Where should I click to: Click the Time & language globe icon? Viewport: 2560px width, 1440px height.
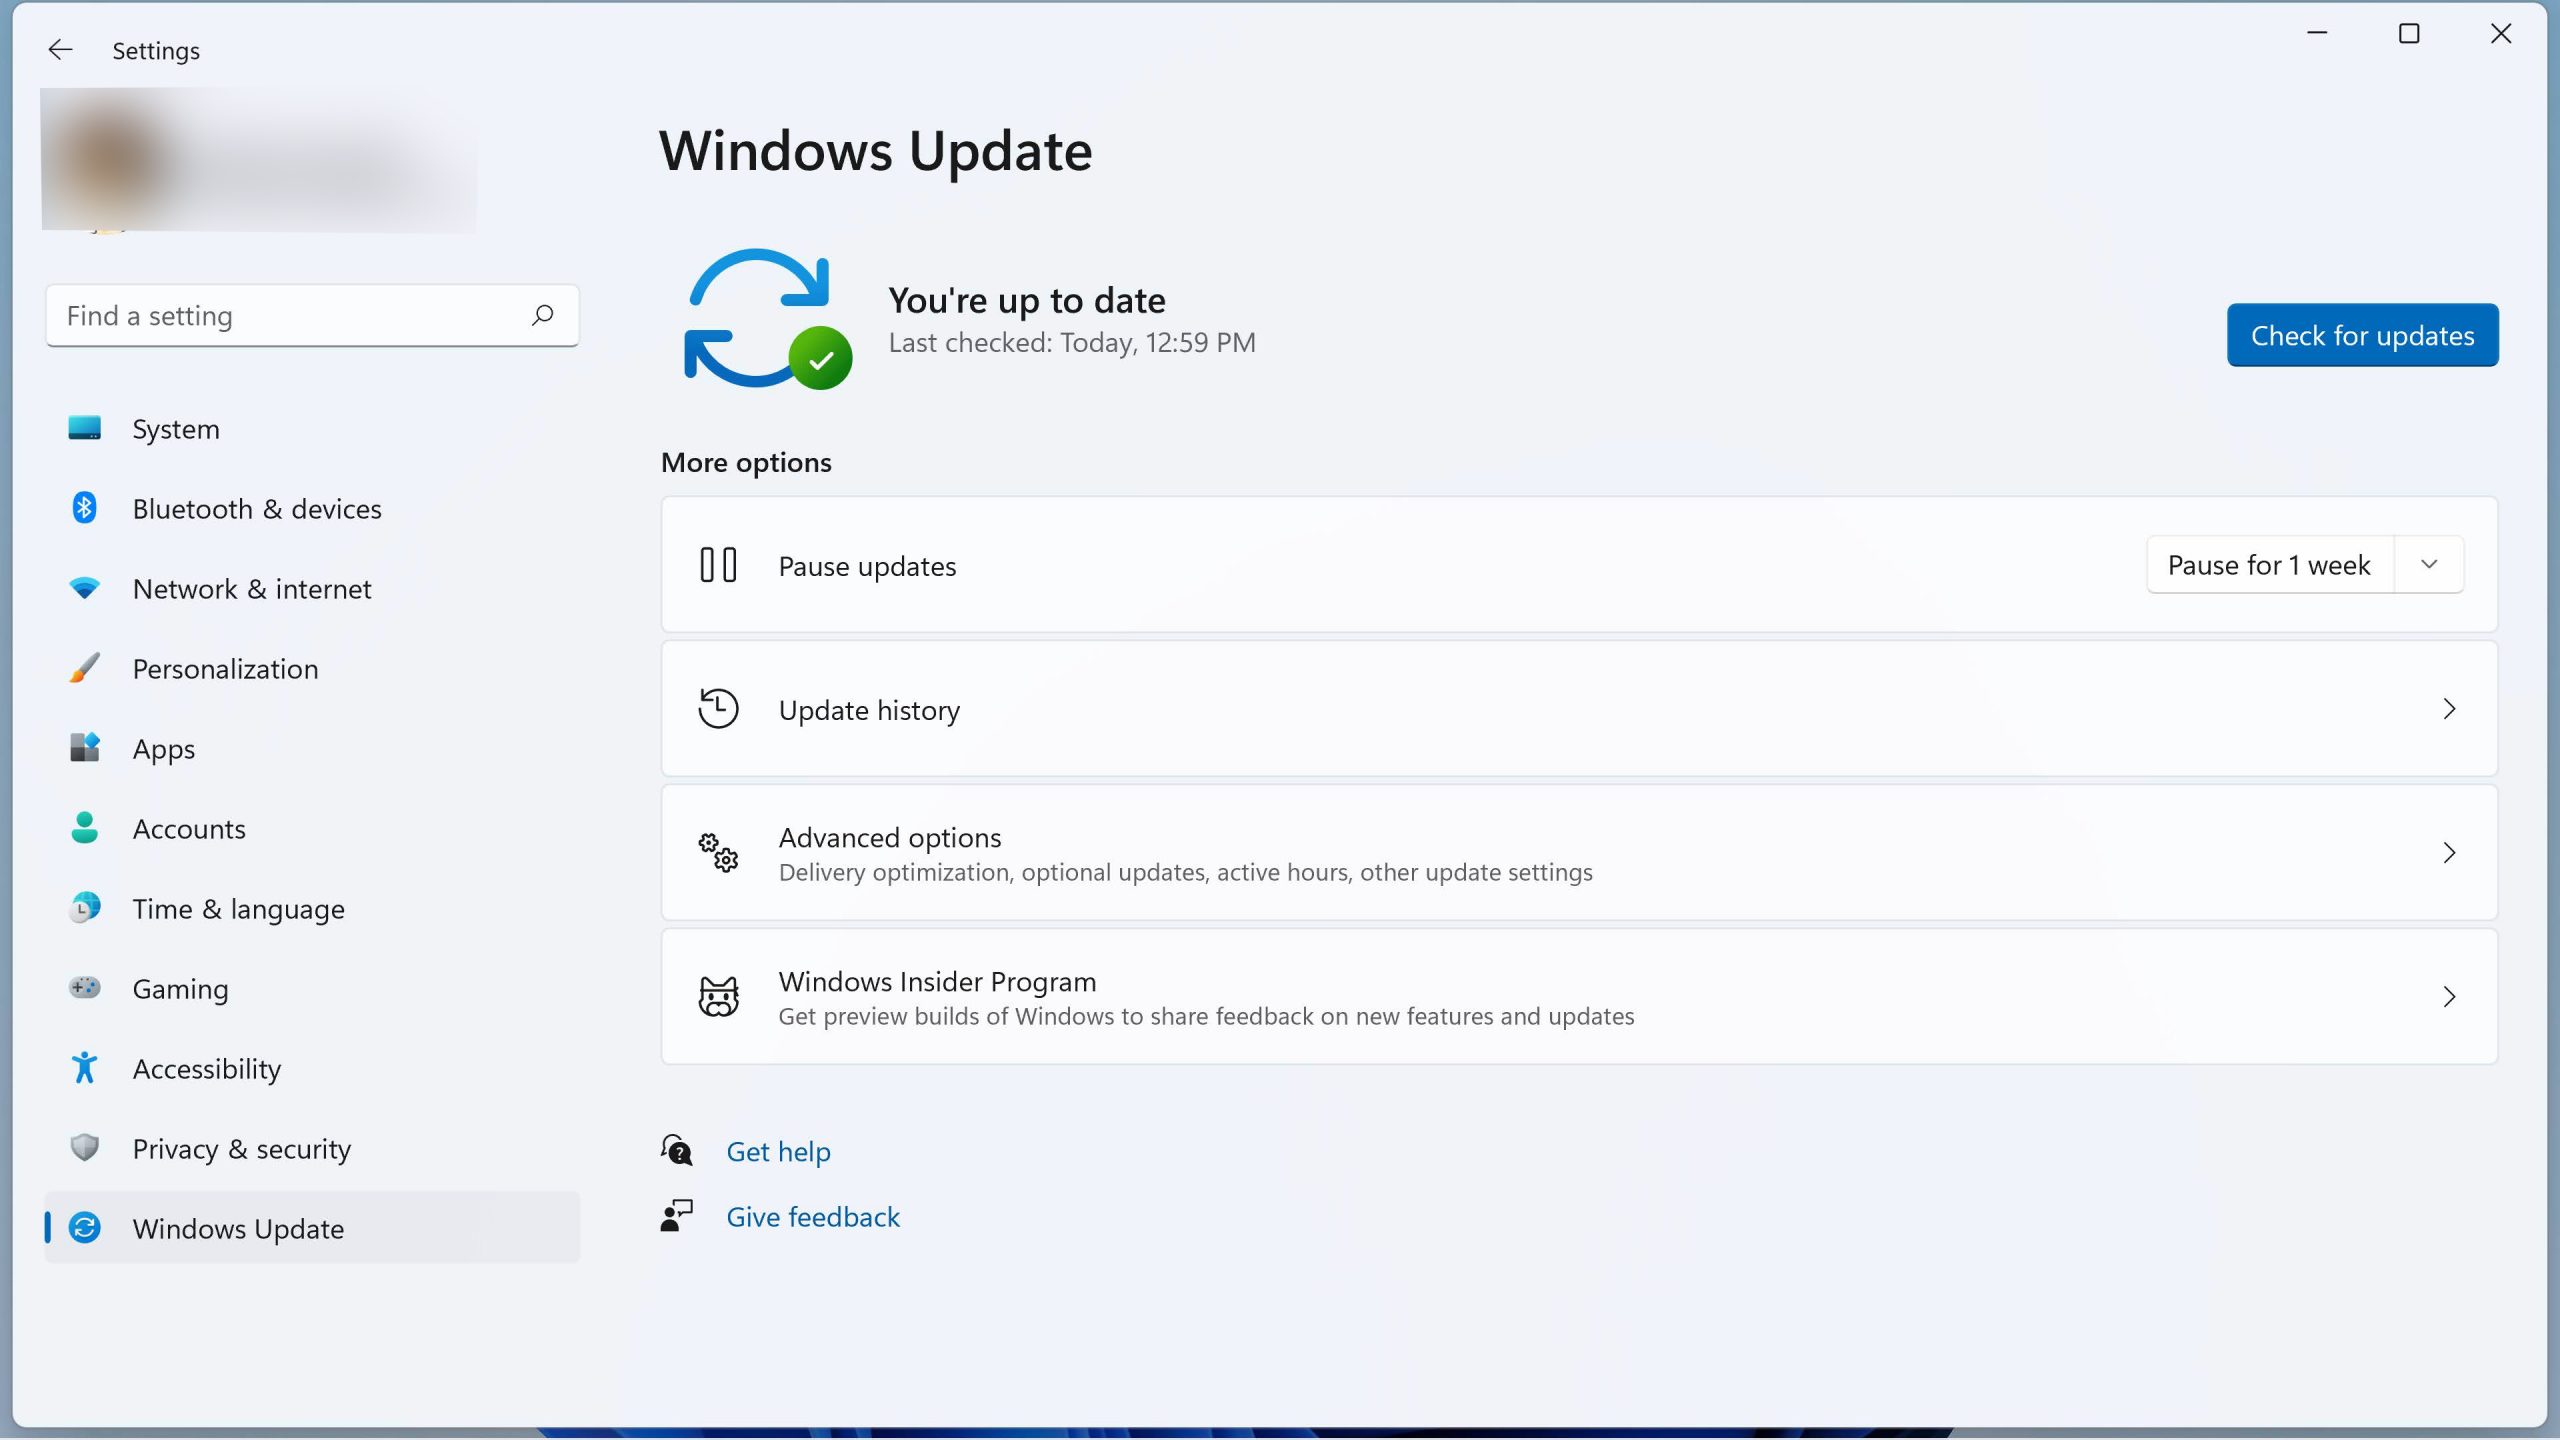[84, 908]
